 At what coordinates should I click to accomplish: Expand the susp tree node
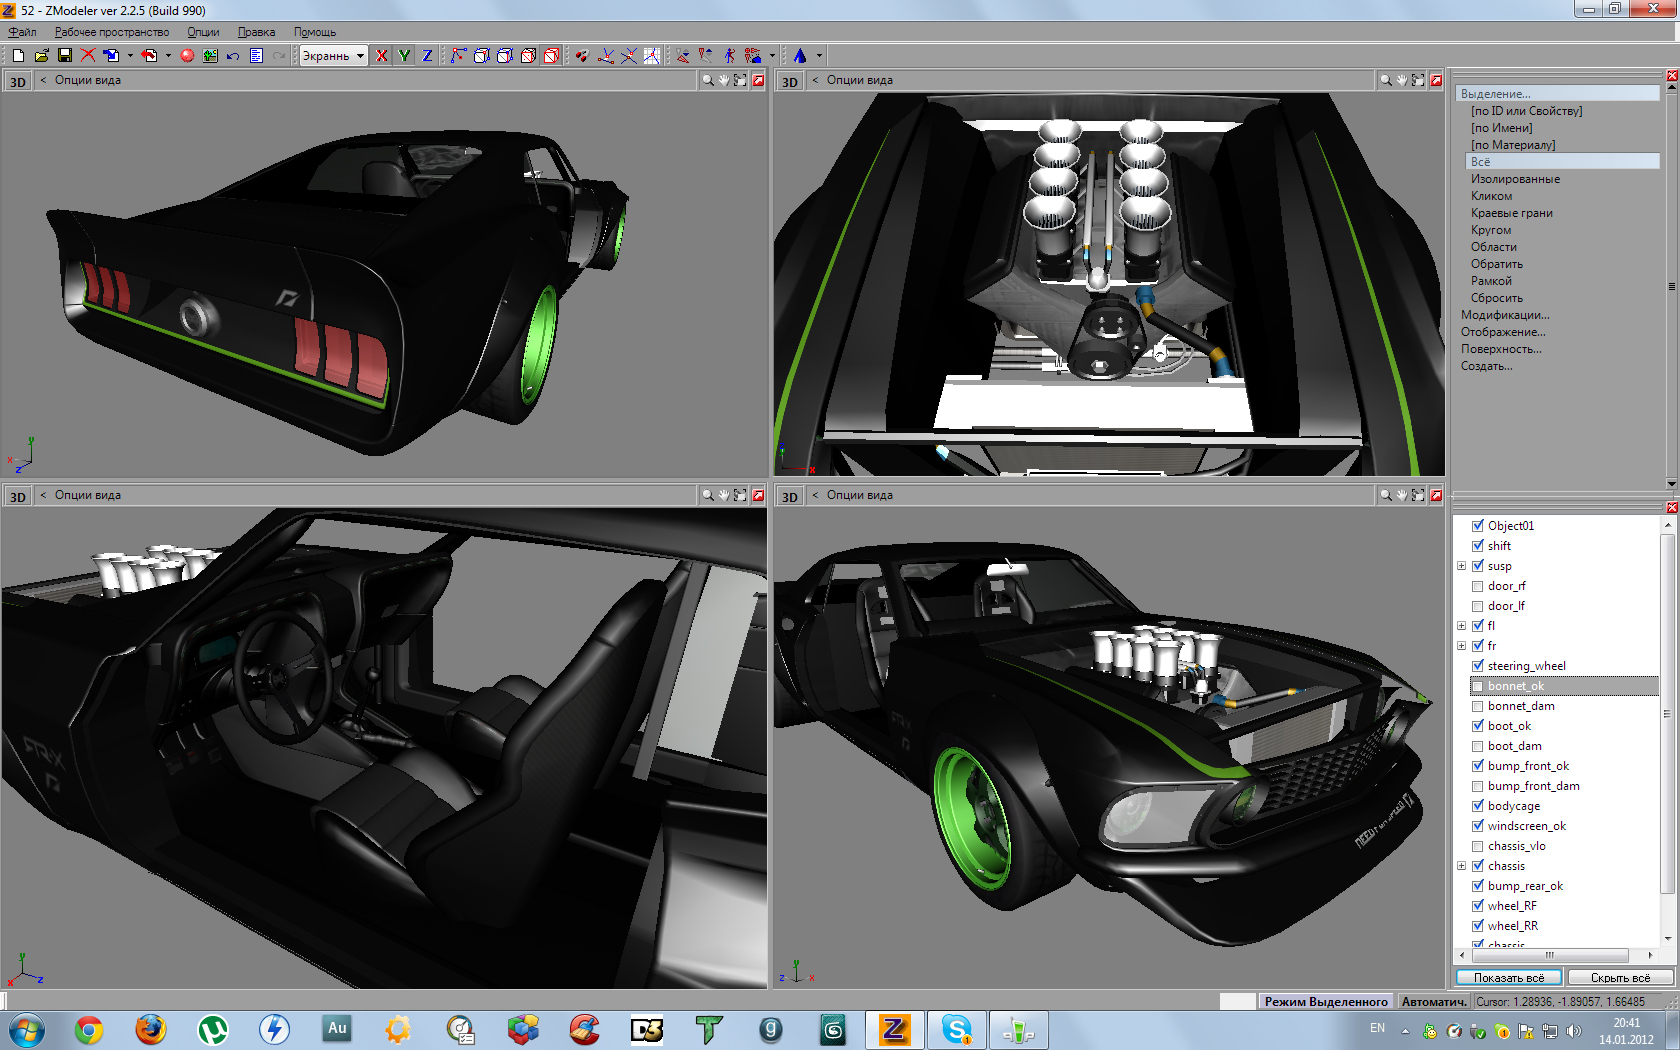(x=1461, y=566)
